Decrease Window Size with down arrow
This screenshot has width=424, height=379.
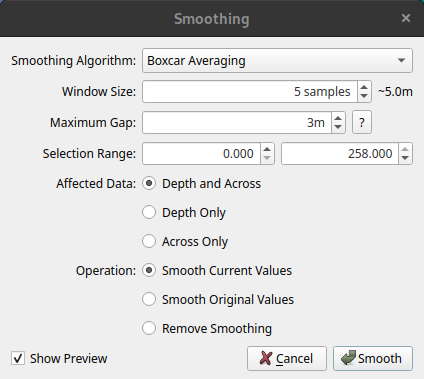364,96
